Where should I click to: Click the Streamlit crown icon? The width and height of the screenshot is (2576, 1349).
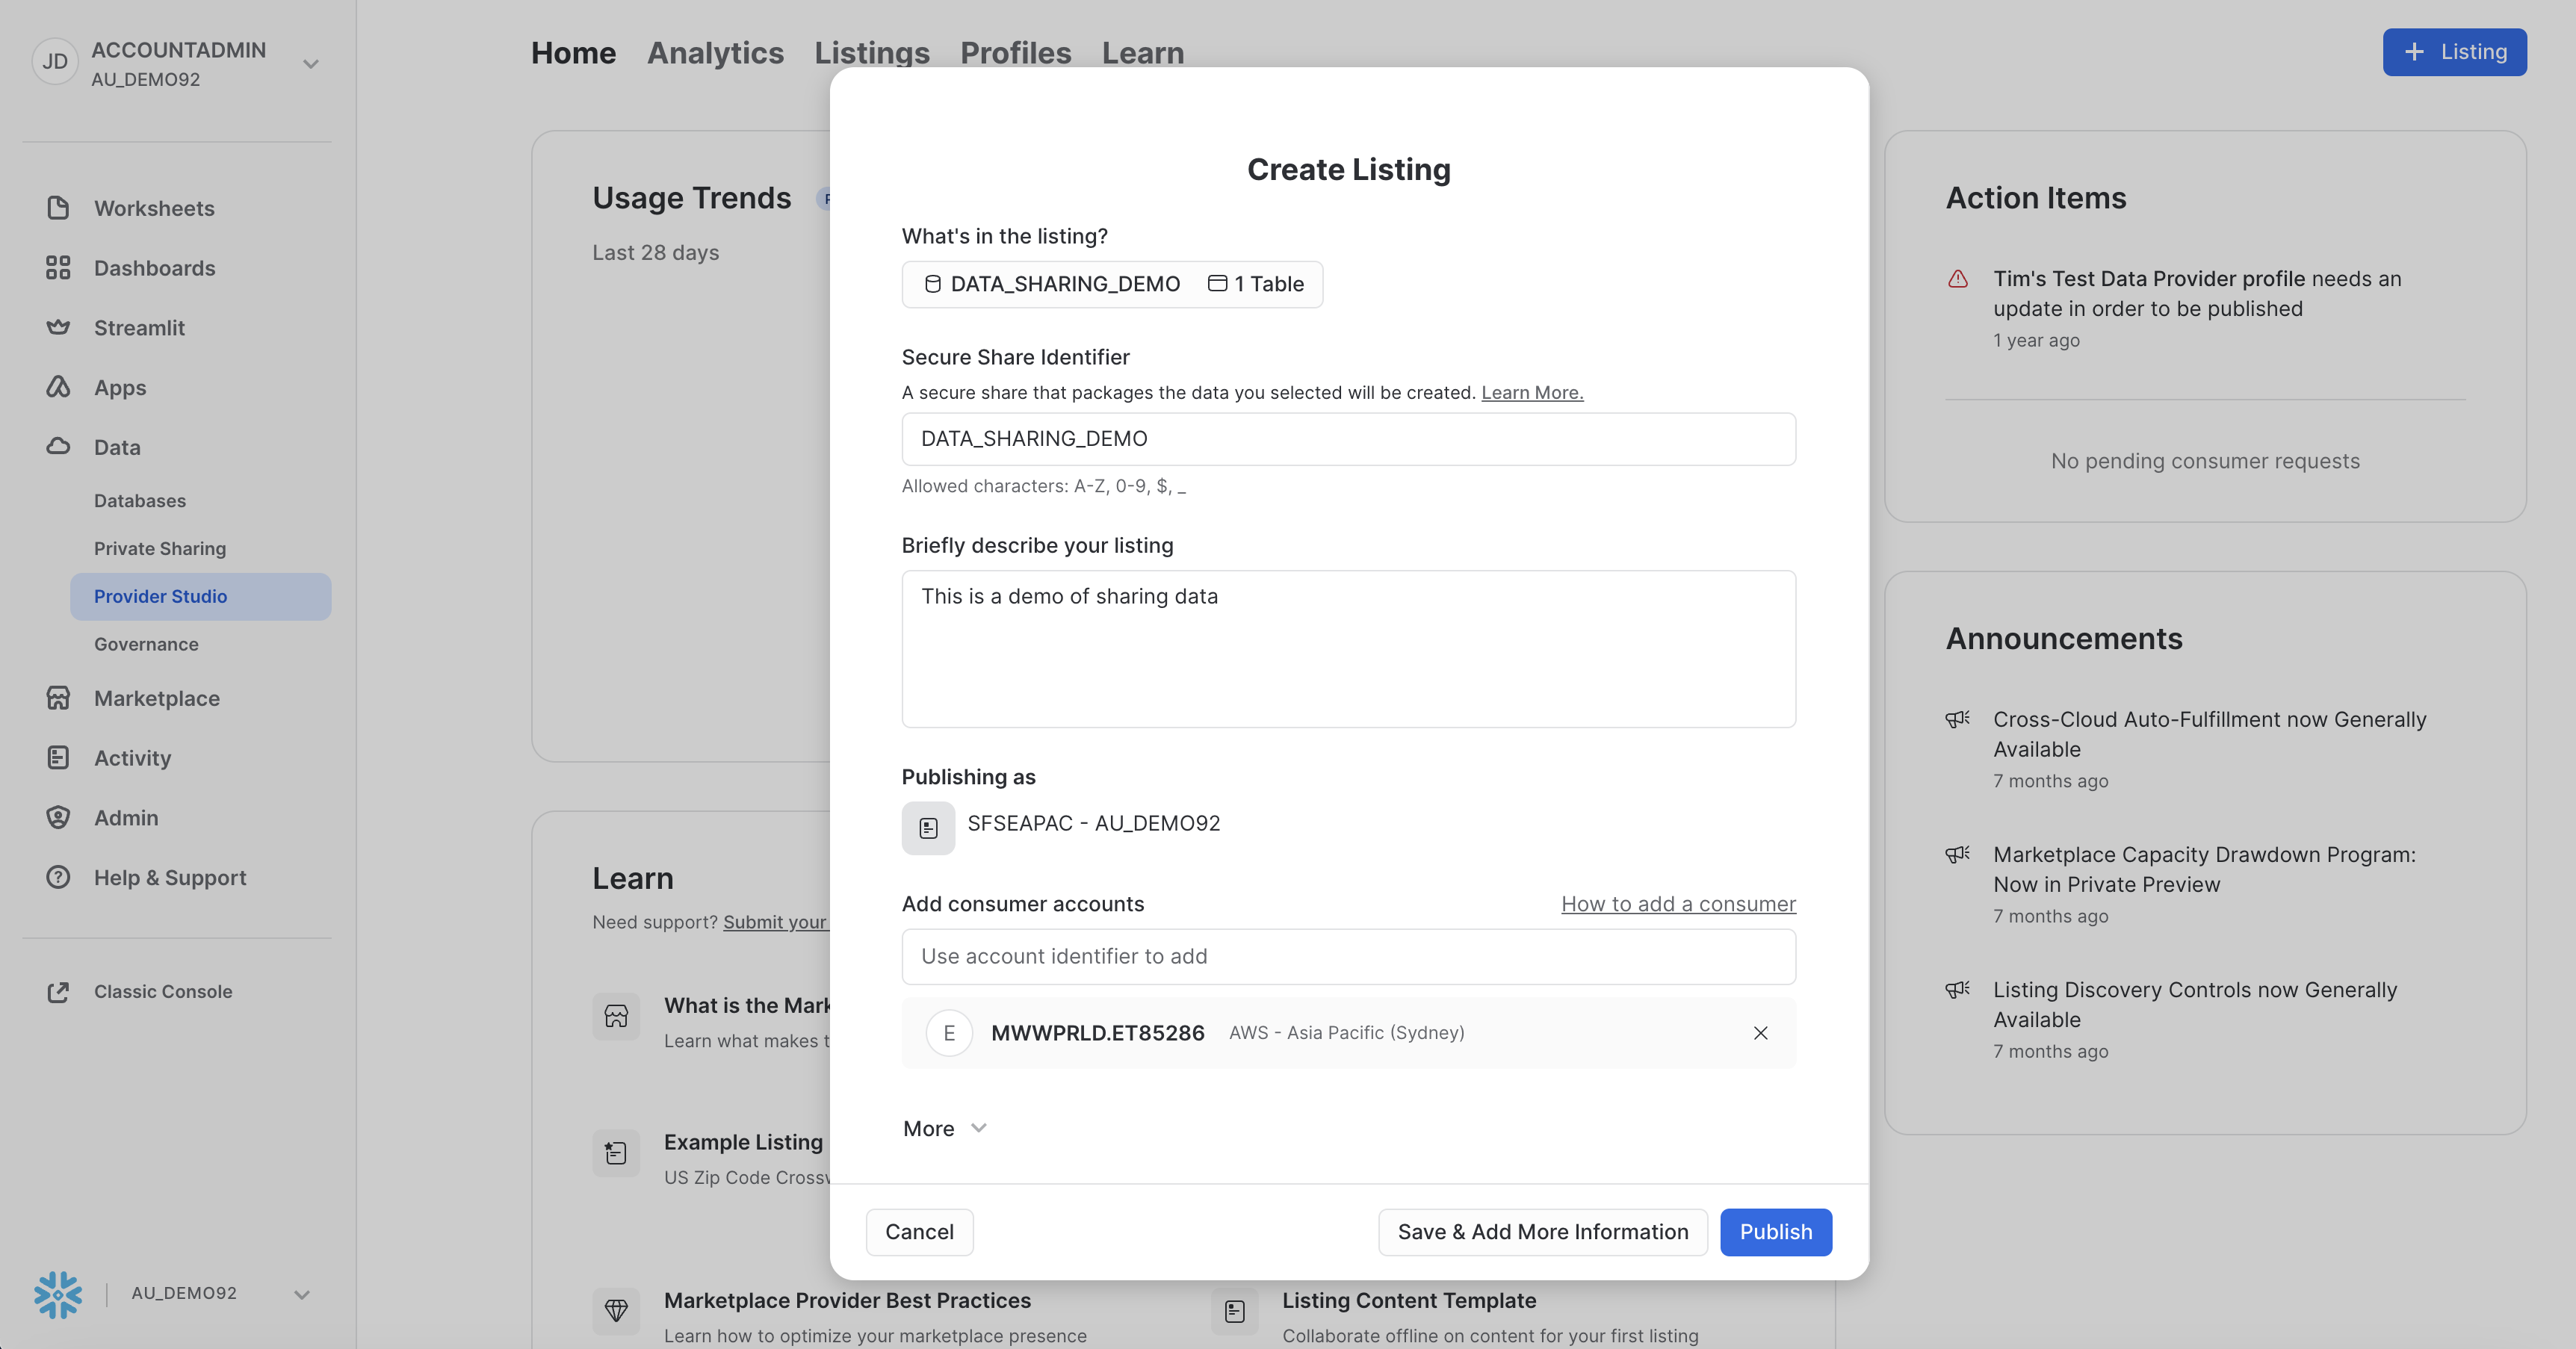pos(58,327)
